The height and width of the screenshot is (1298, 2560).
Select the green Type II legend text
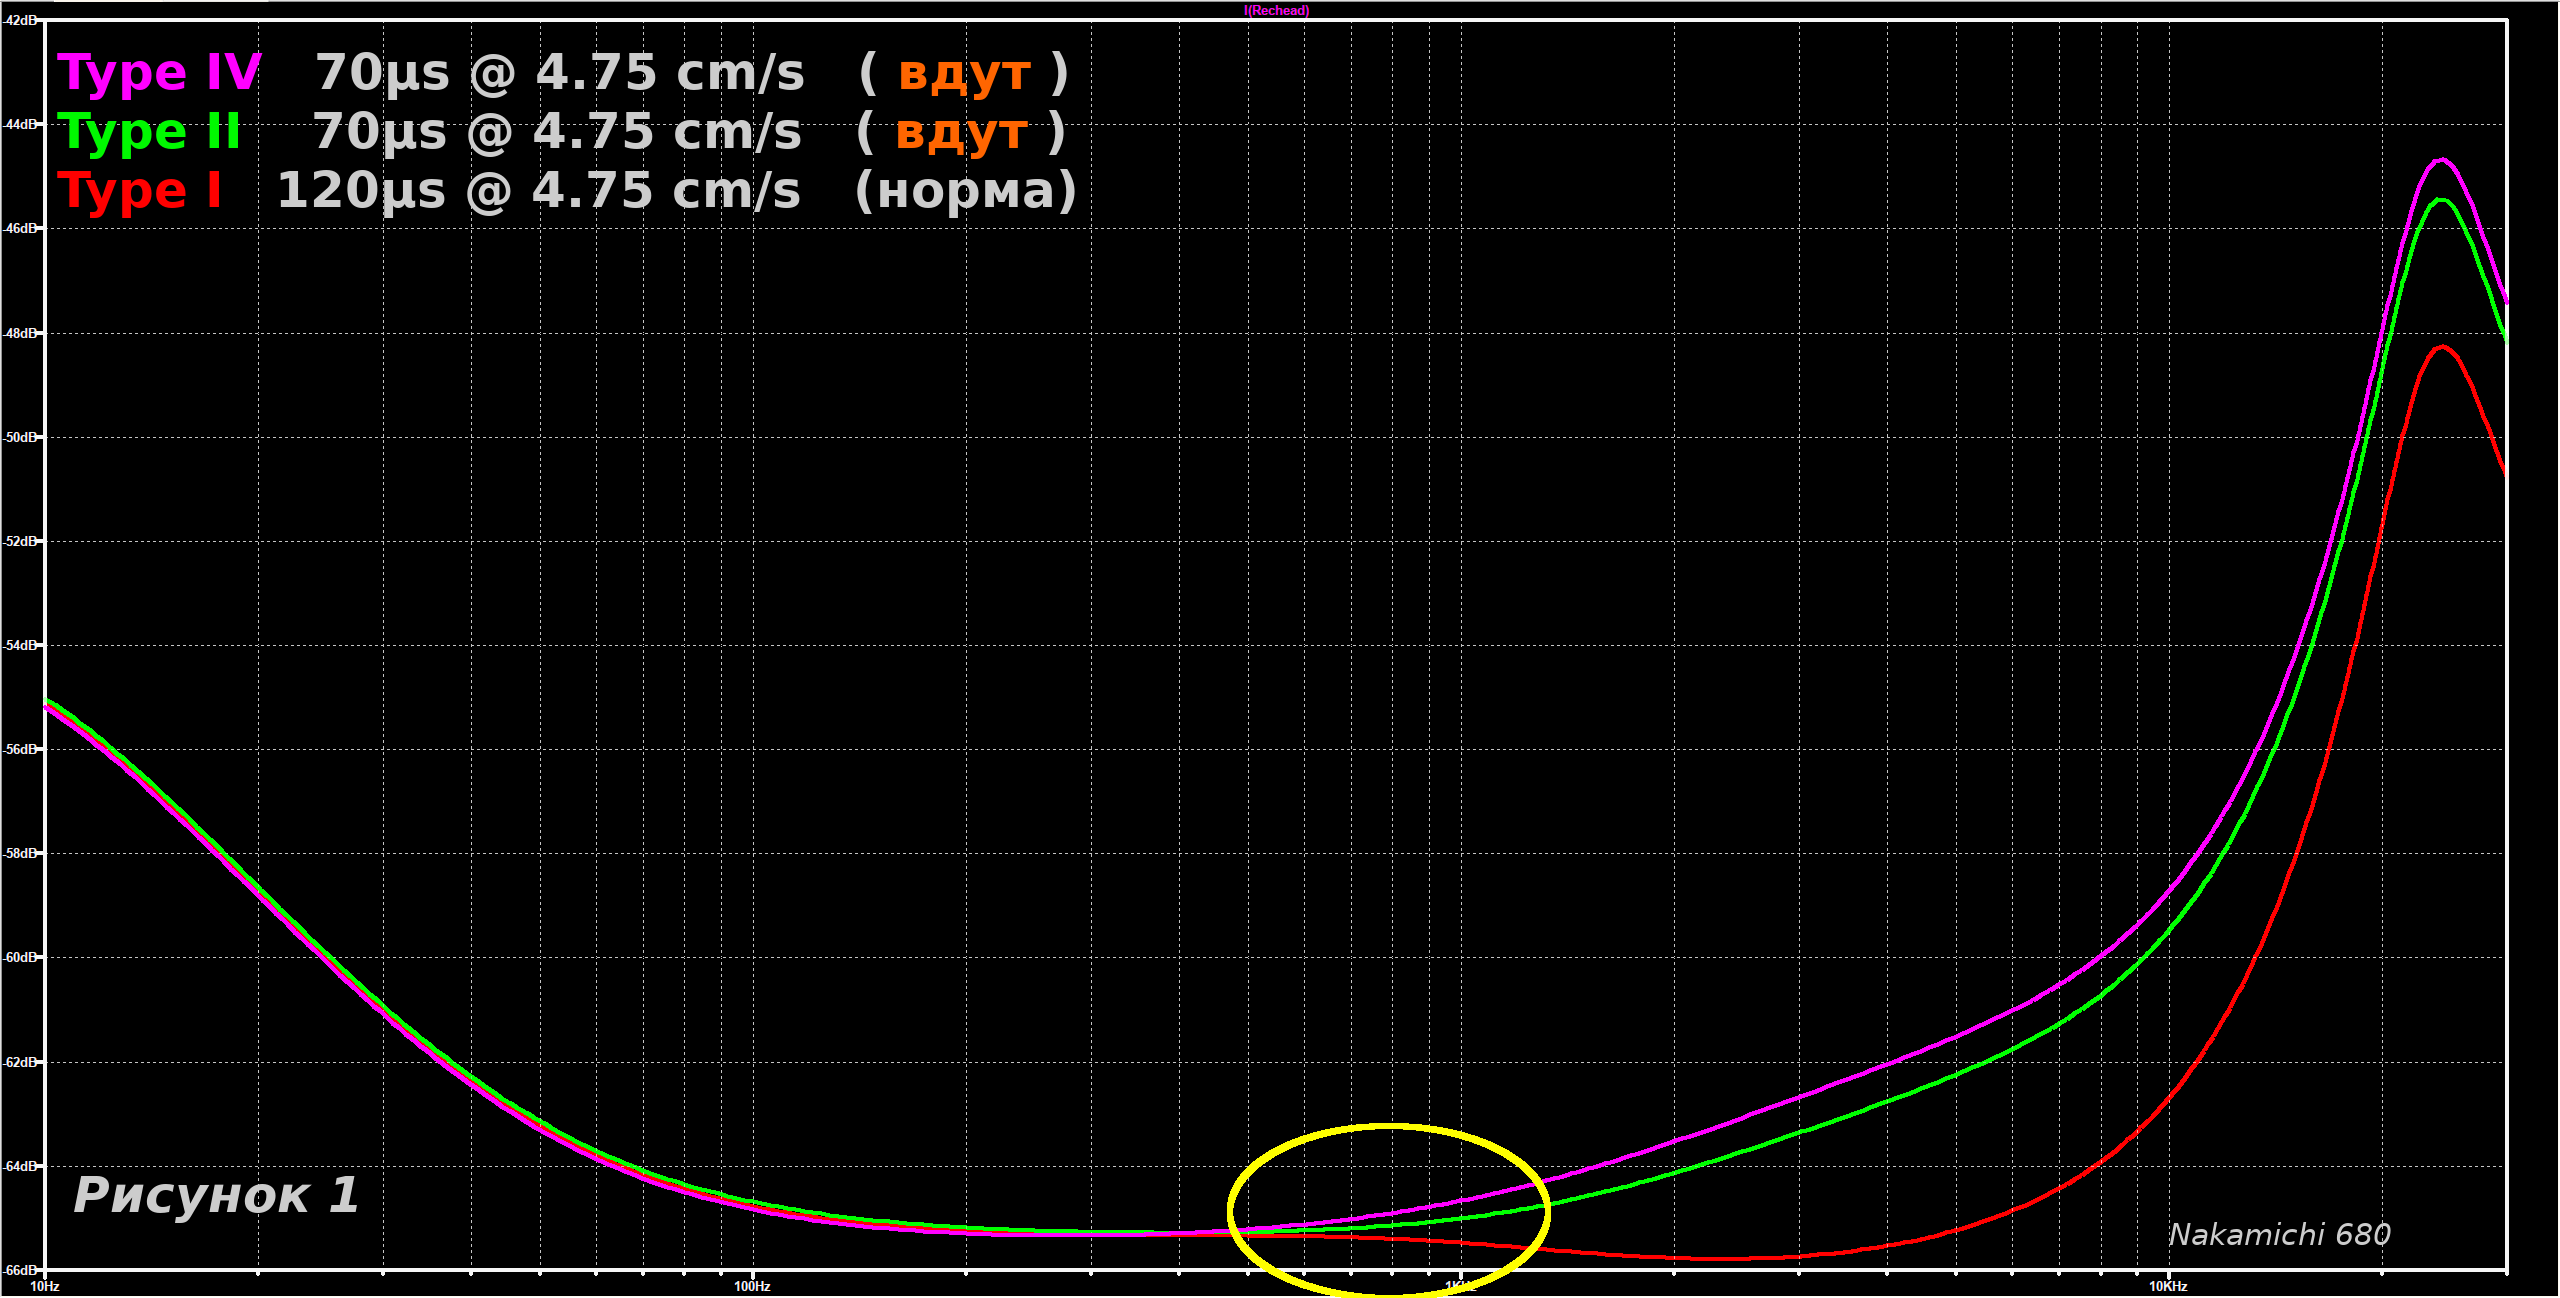pyautogui.click(x=149, y=132)
